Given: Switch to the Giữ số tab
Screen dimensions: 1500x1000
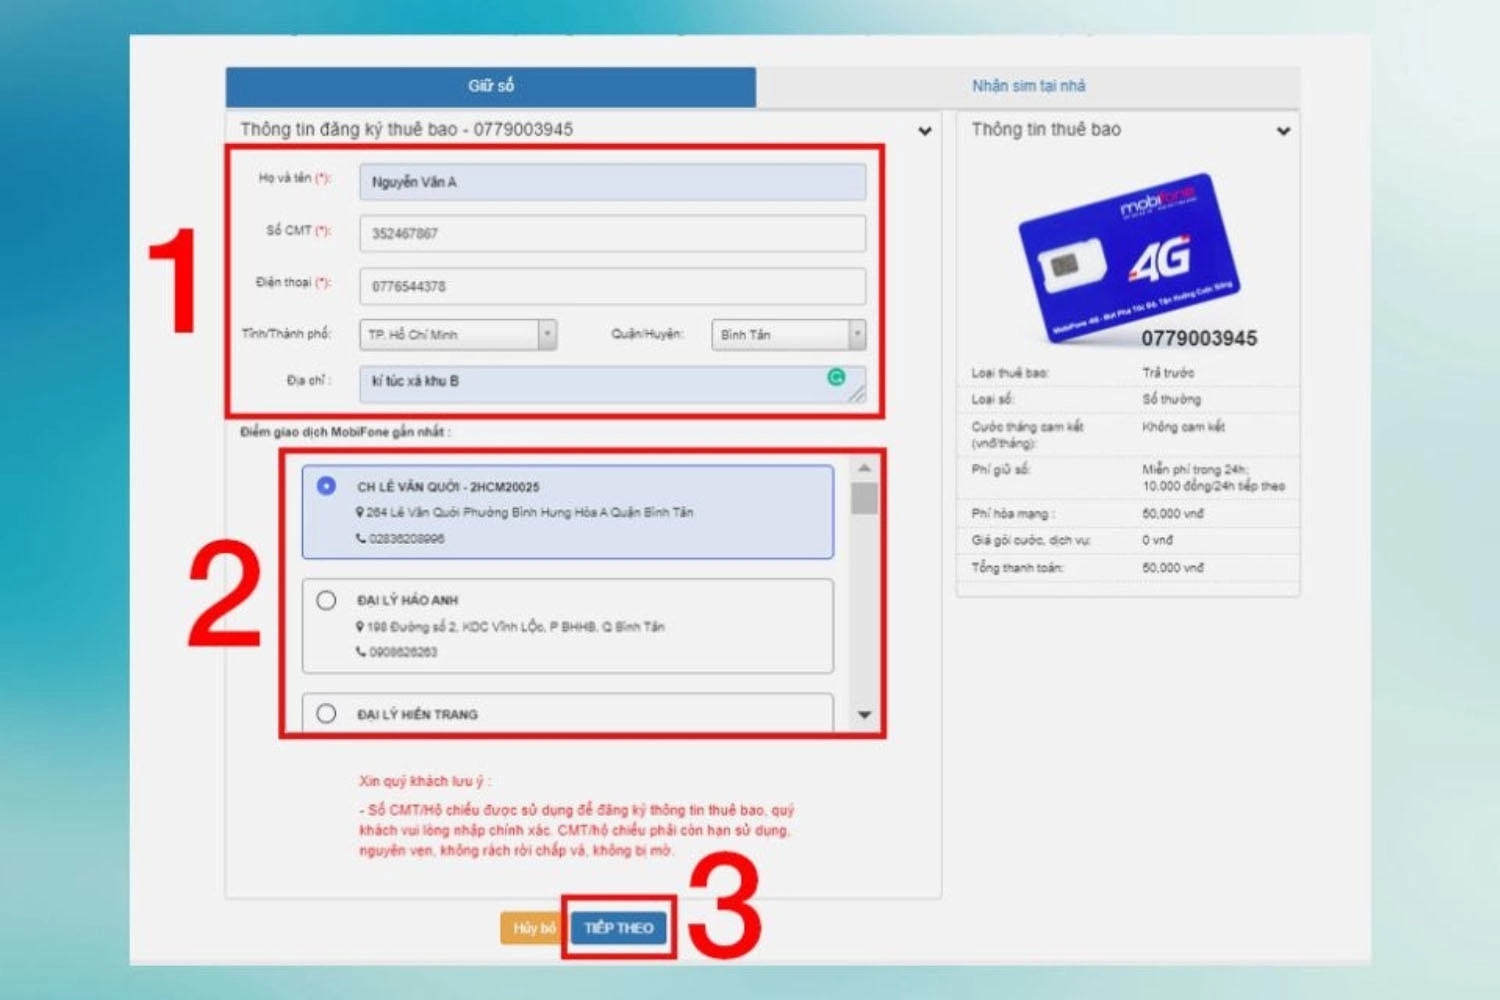Looking at the screenshot, I should pos(491,86).
